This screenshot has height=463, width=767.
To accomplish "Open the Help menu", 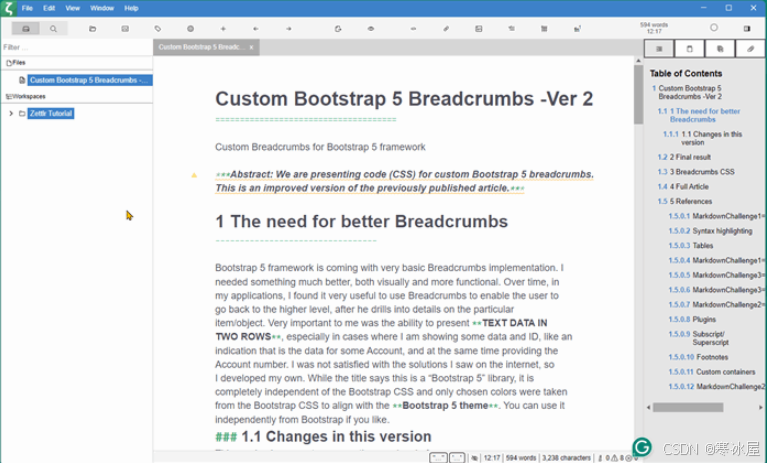I will 131,8.
